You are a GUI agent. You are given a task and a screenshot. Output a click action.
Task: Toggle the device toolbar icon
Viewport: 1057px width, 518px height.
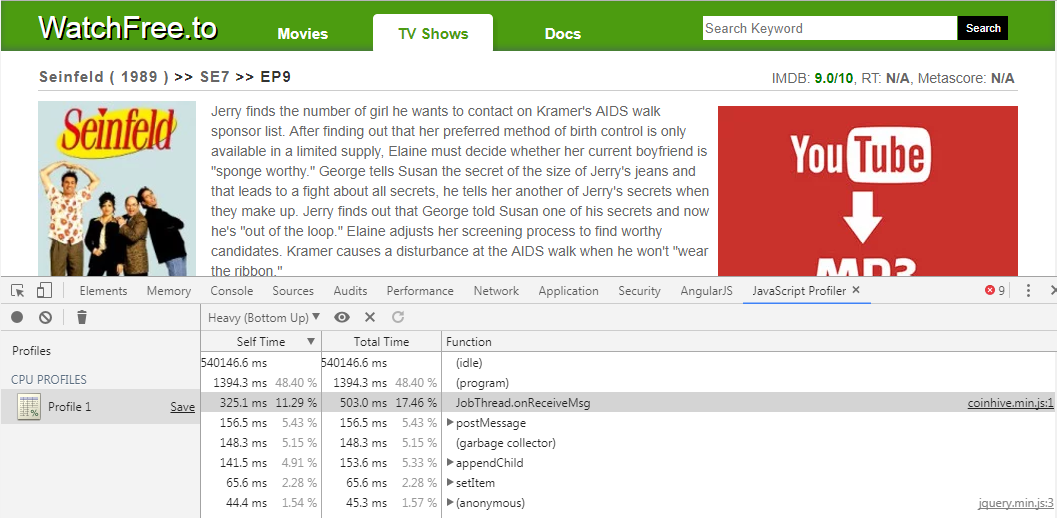pyautogui.click(x=44, y=291)
